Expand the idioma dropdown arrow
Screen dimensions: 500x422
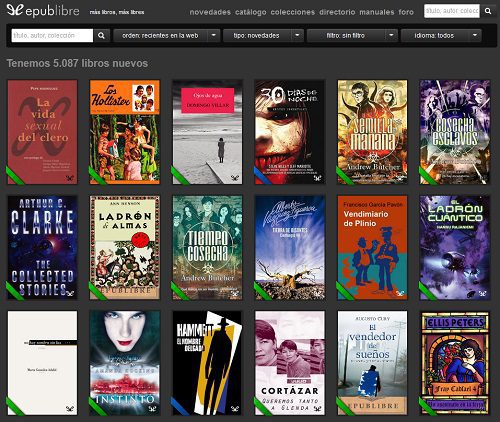[475, 35]
